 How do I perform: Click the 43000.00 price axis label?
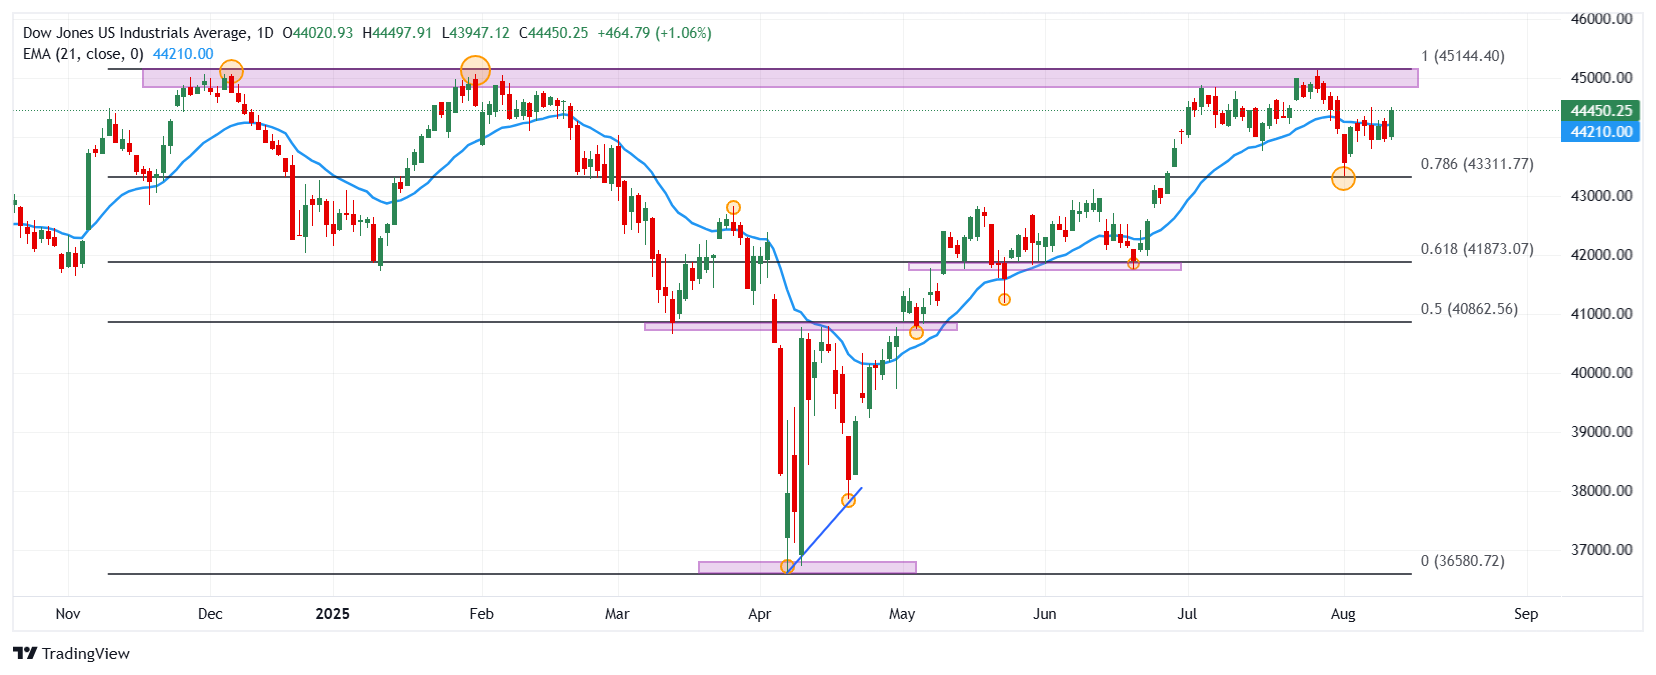coord(1601,196)
